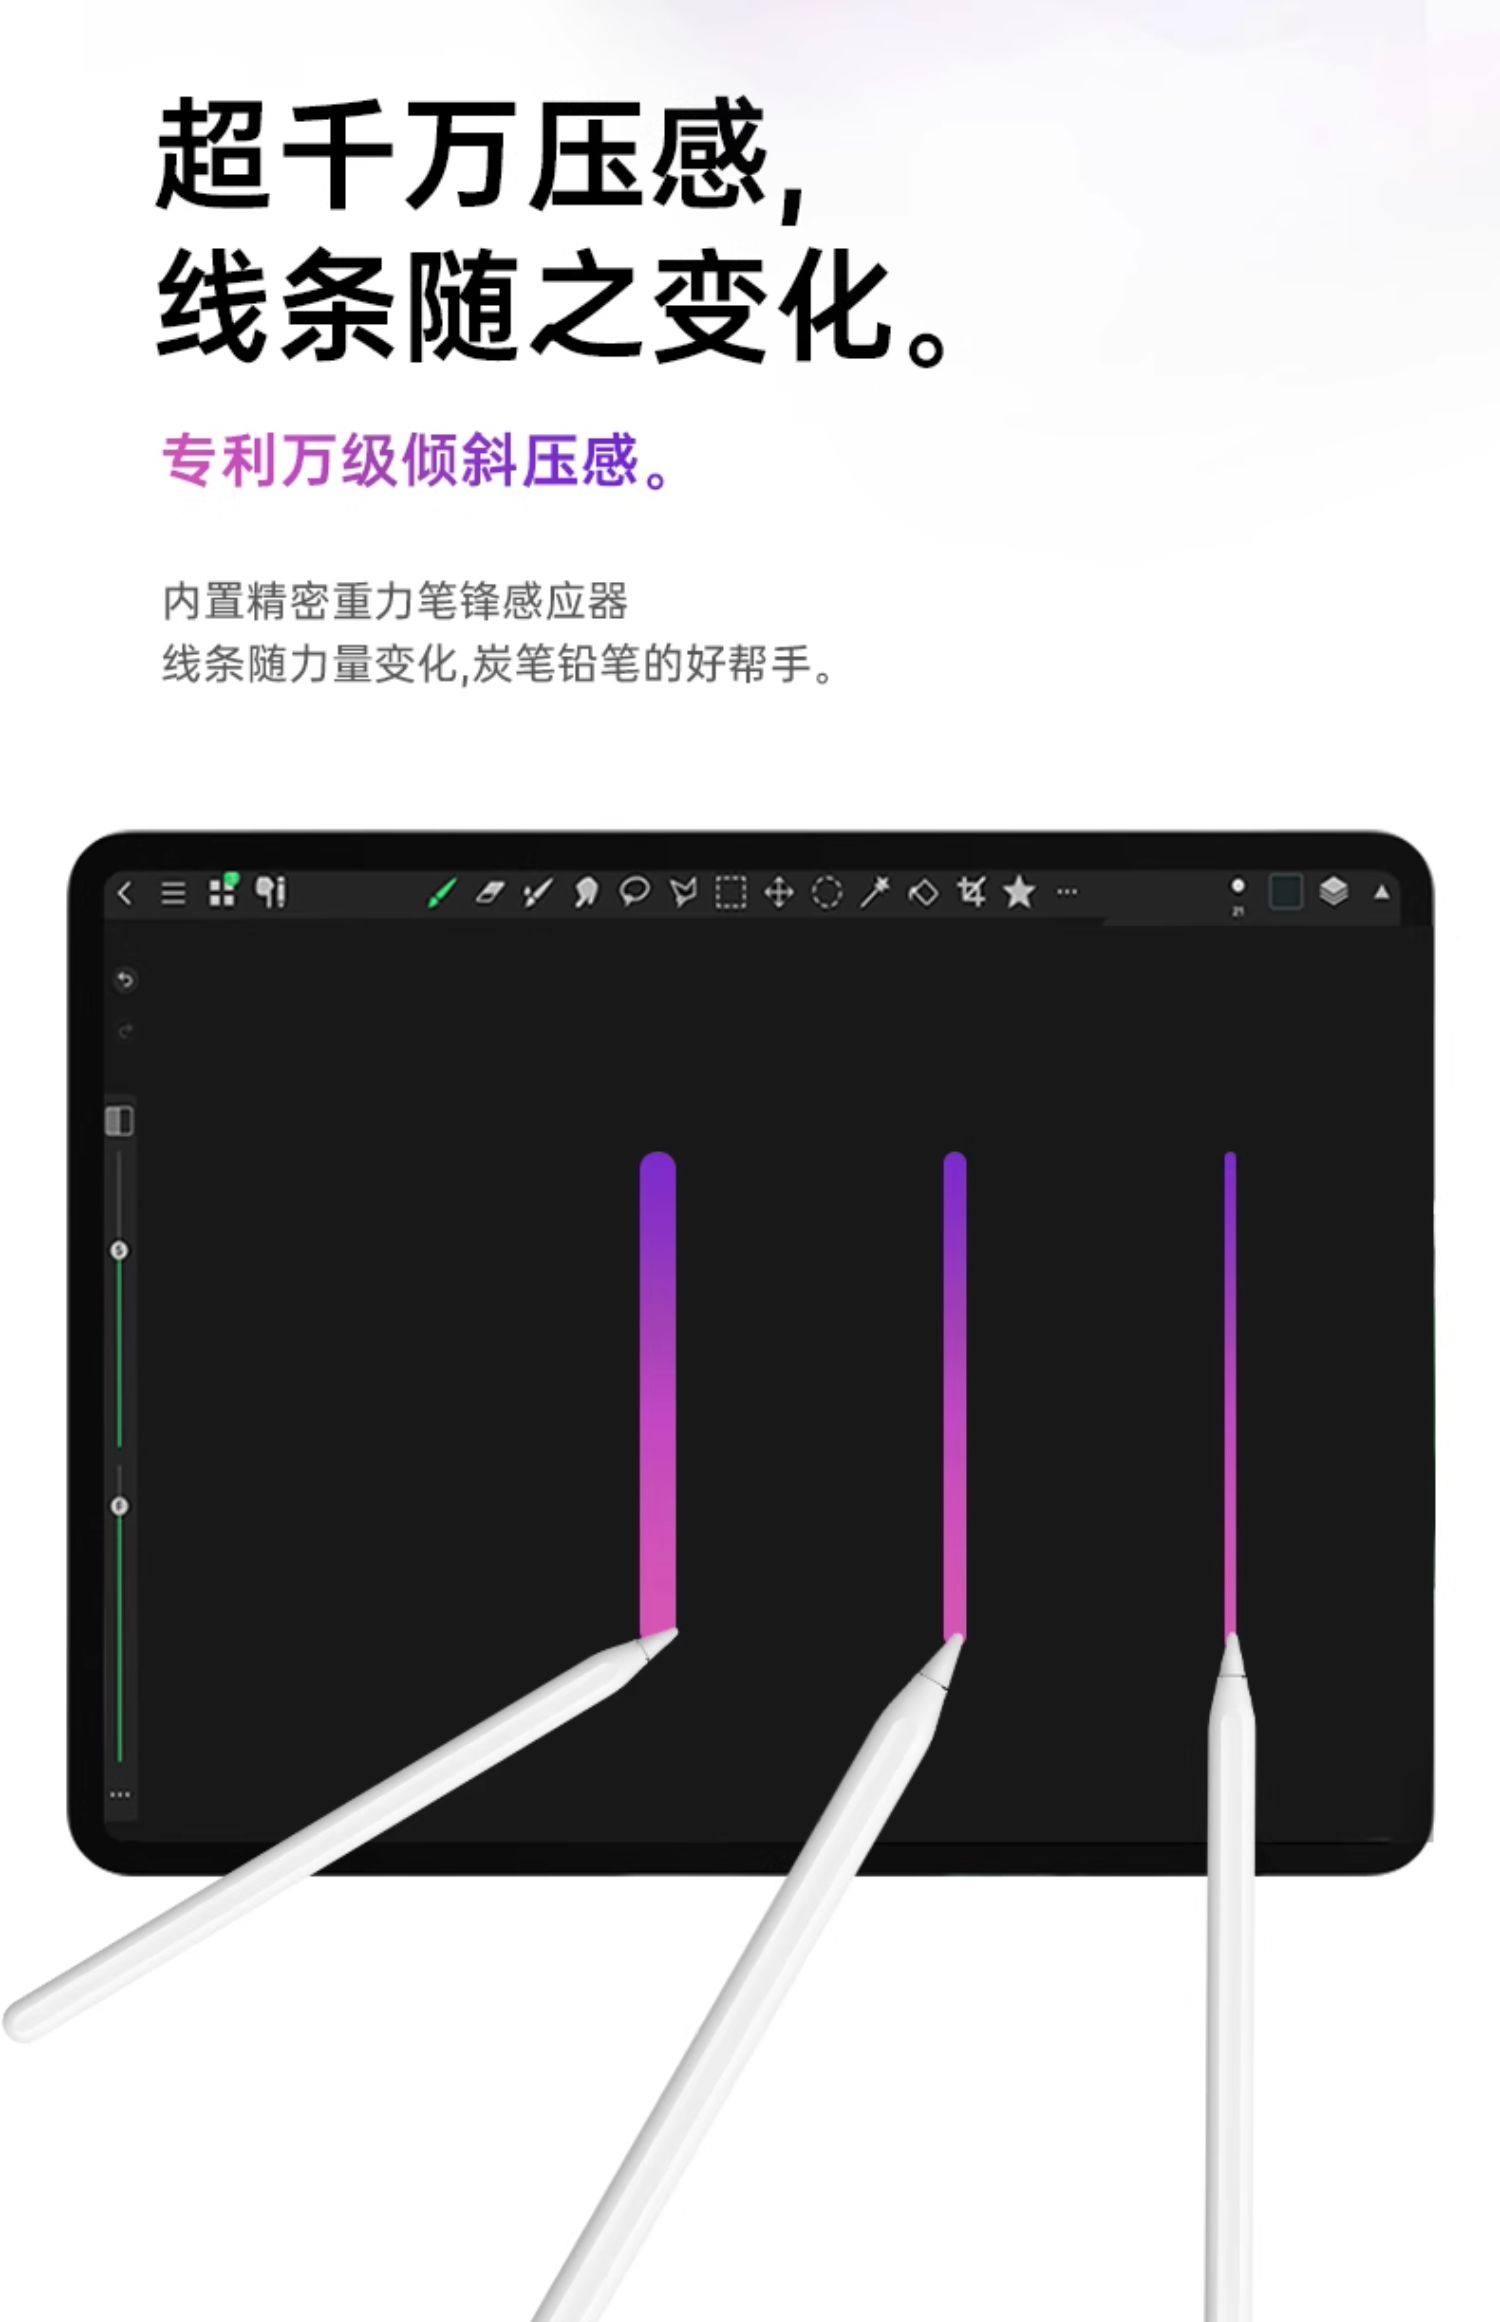Open the grid gallery icon with green dot

click(x=223, y=890)
